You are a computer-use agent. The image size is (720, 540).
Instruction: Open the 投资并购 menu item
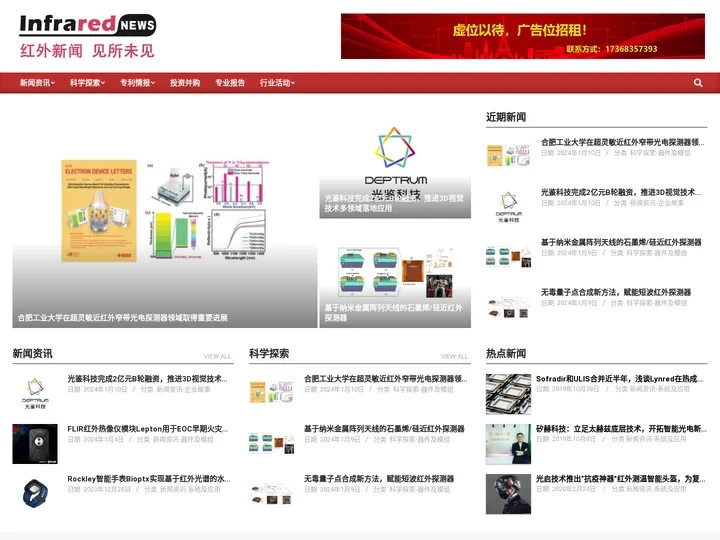point(185,83)
